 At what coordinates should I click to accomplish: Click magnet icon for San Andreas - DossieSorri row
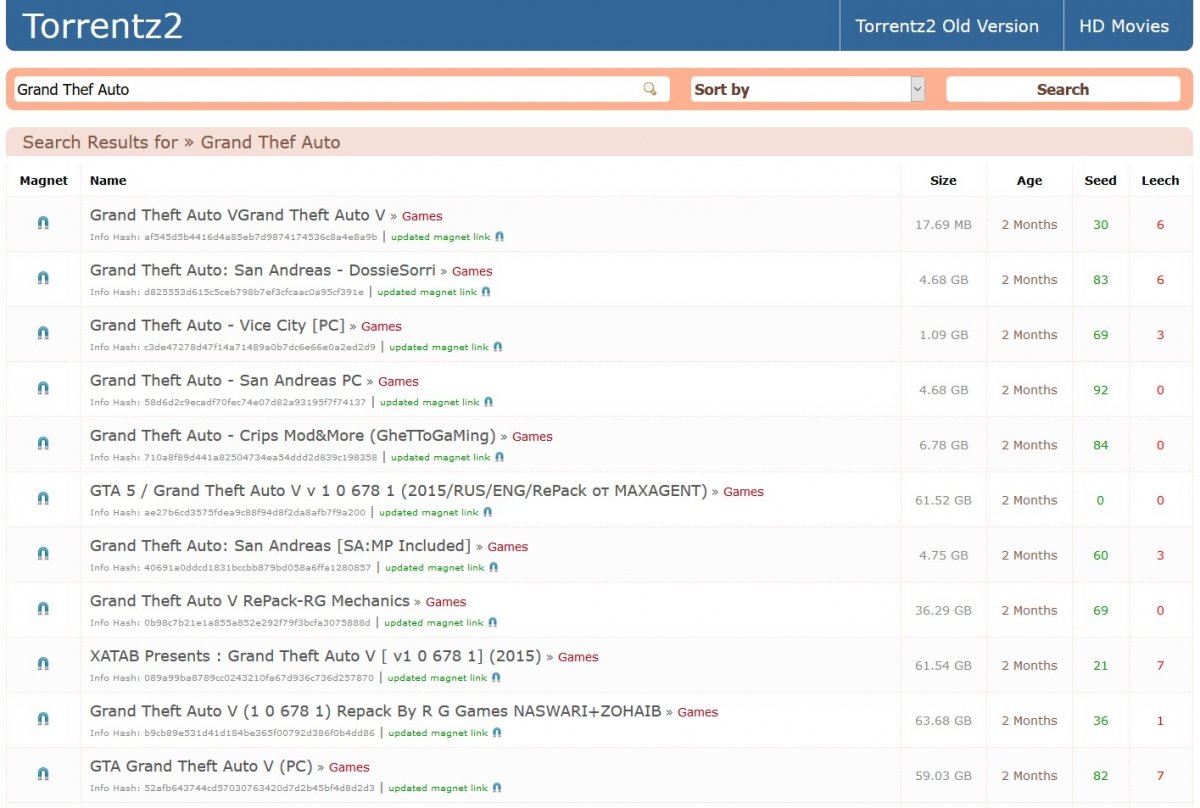click(x=43, y=279)
